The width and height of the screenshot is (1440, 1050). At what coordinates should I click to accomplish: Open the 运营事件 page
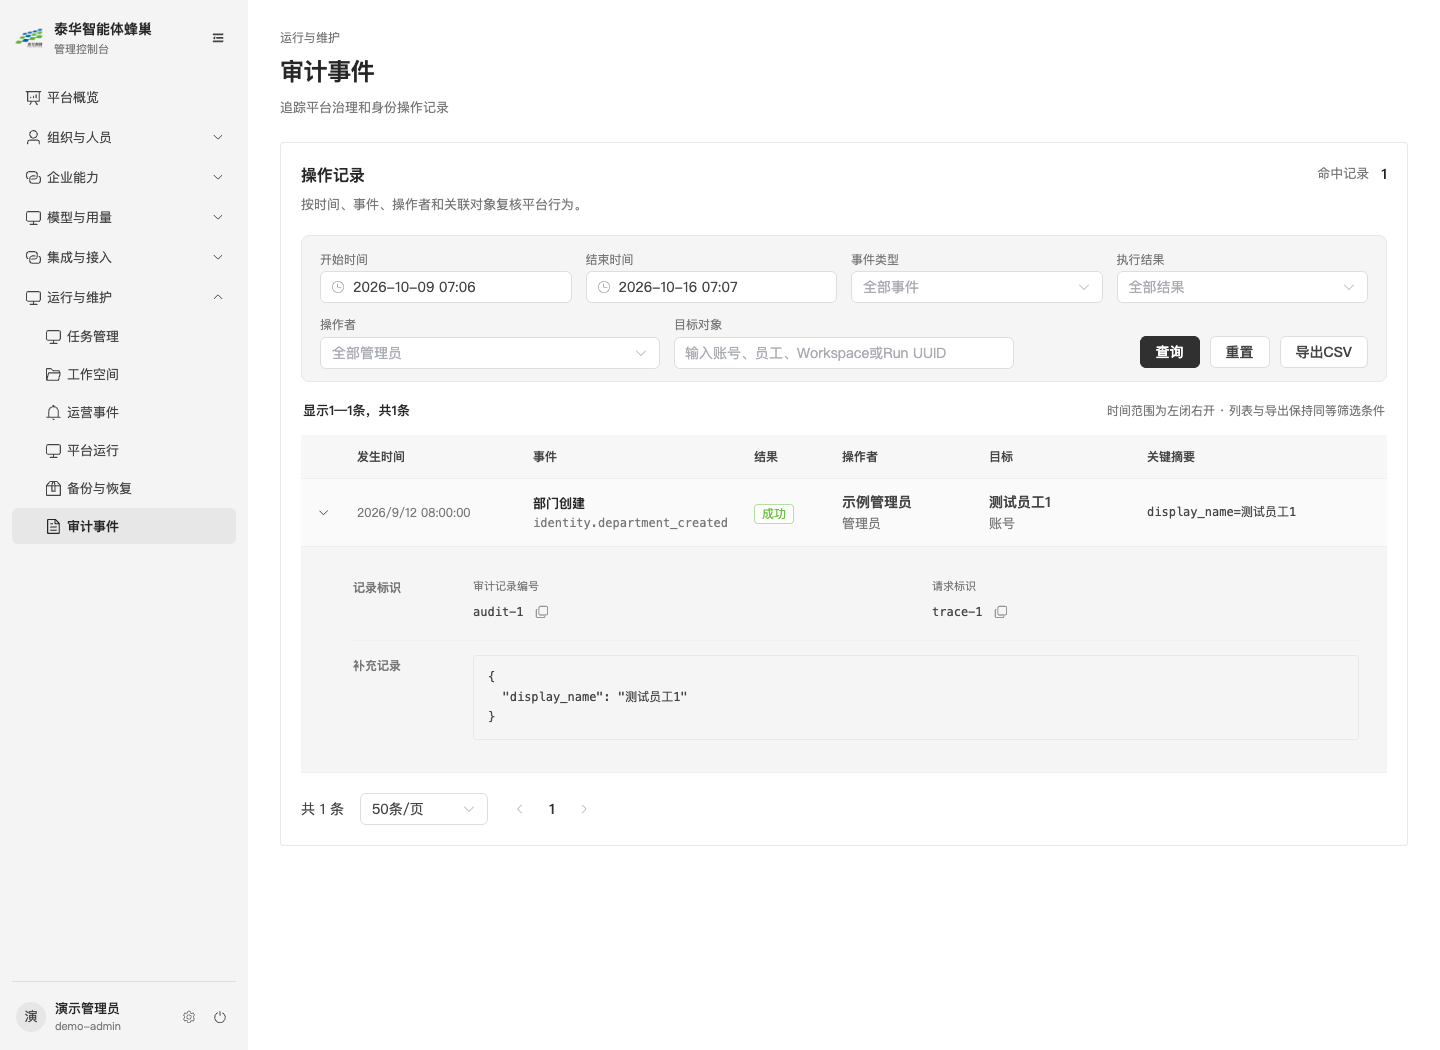[x=124, y=412]
